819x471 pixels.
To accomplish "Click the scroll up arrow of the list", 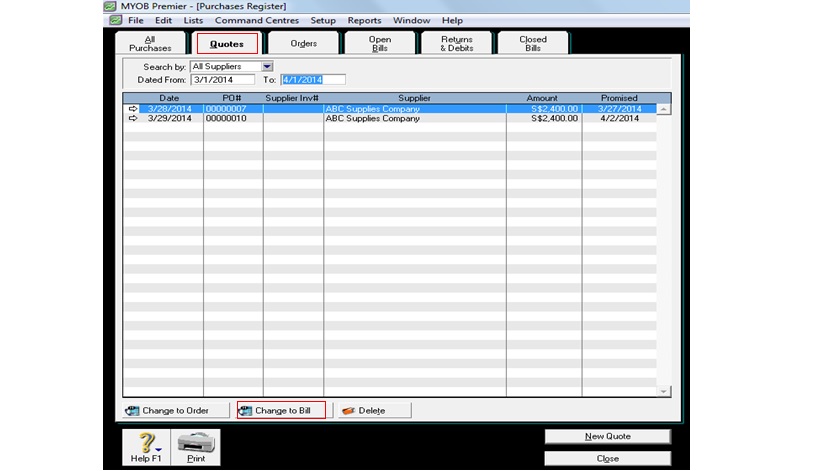I will 663,109.
